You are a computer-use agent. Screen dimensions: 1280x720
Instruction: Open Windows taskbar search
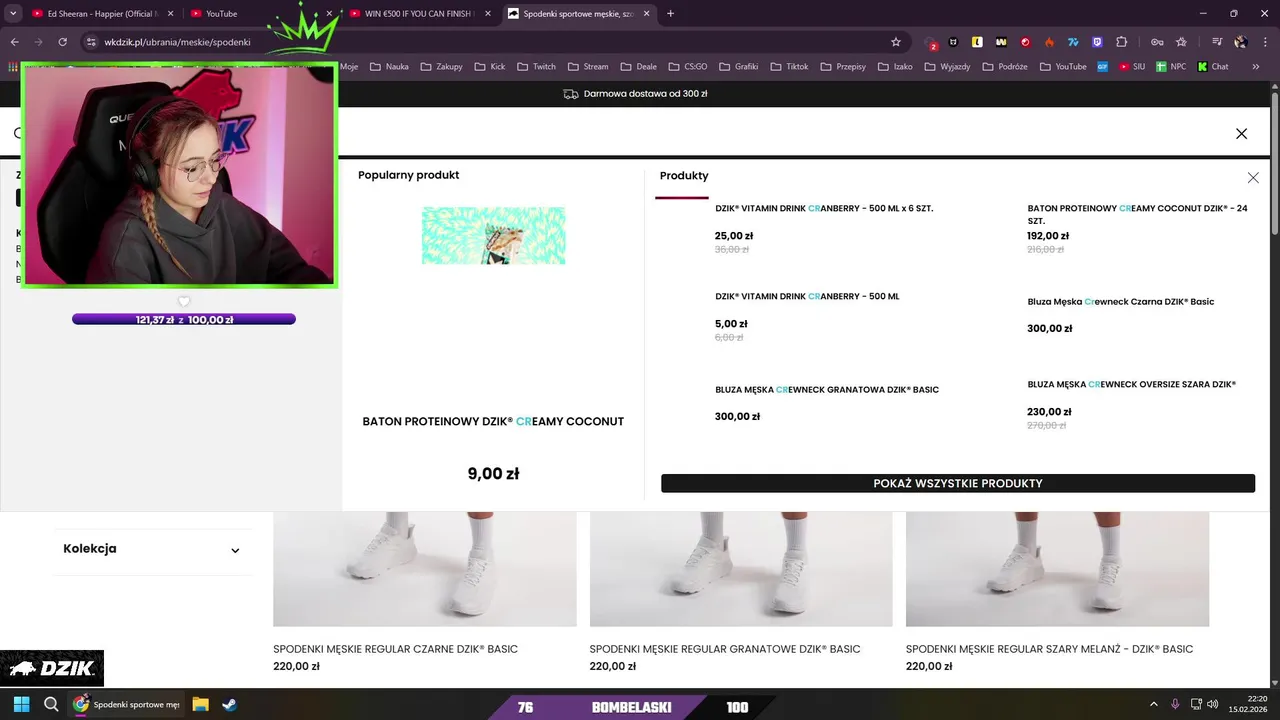click(x=51, y=704)
